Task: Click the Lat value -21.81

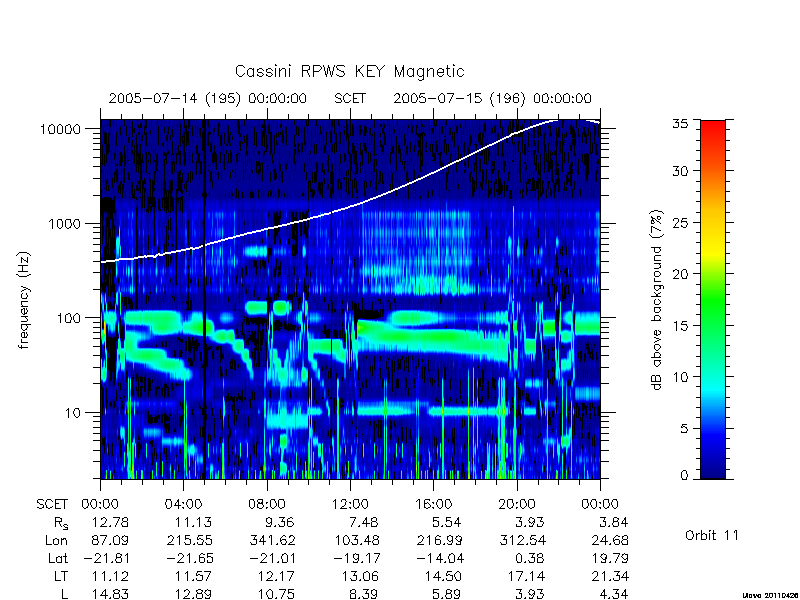Action: click(106, 559)
